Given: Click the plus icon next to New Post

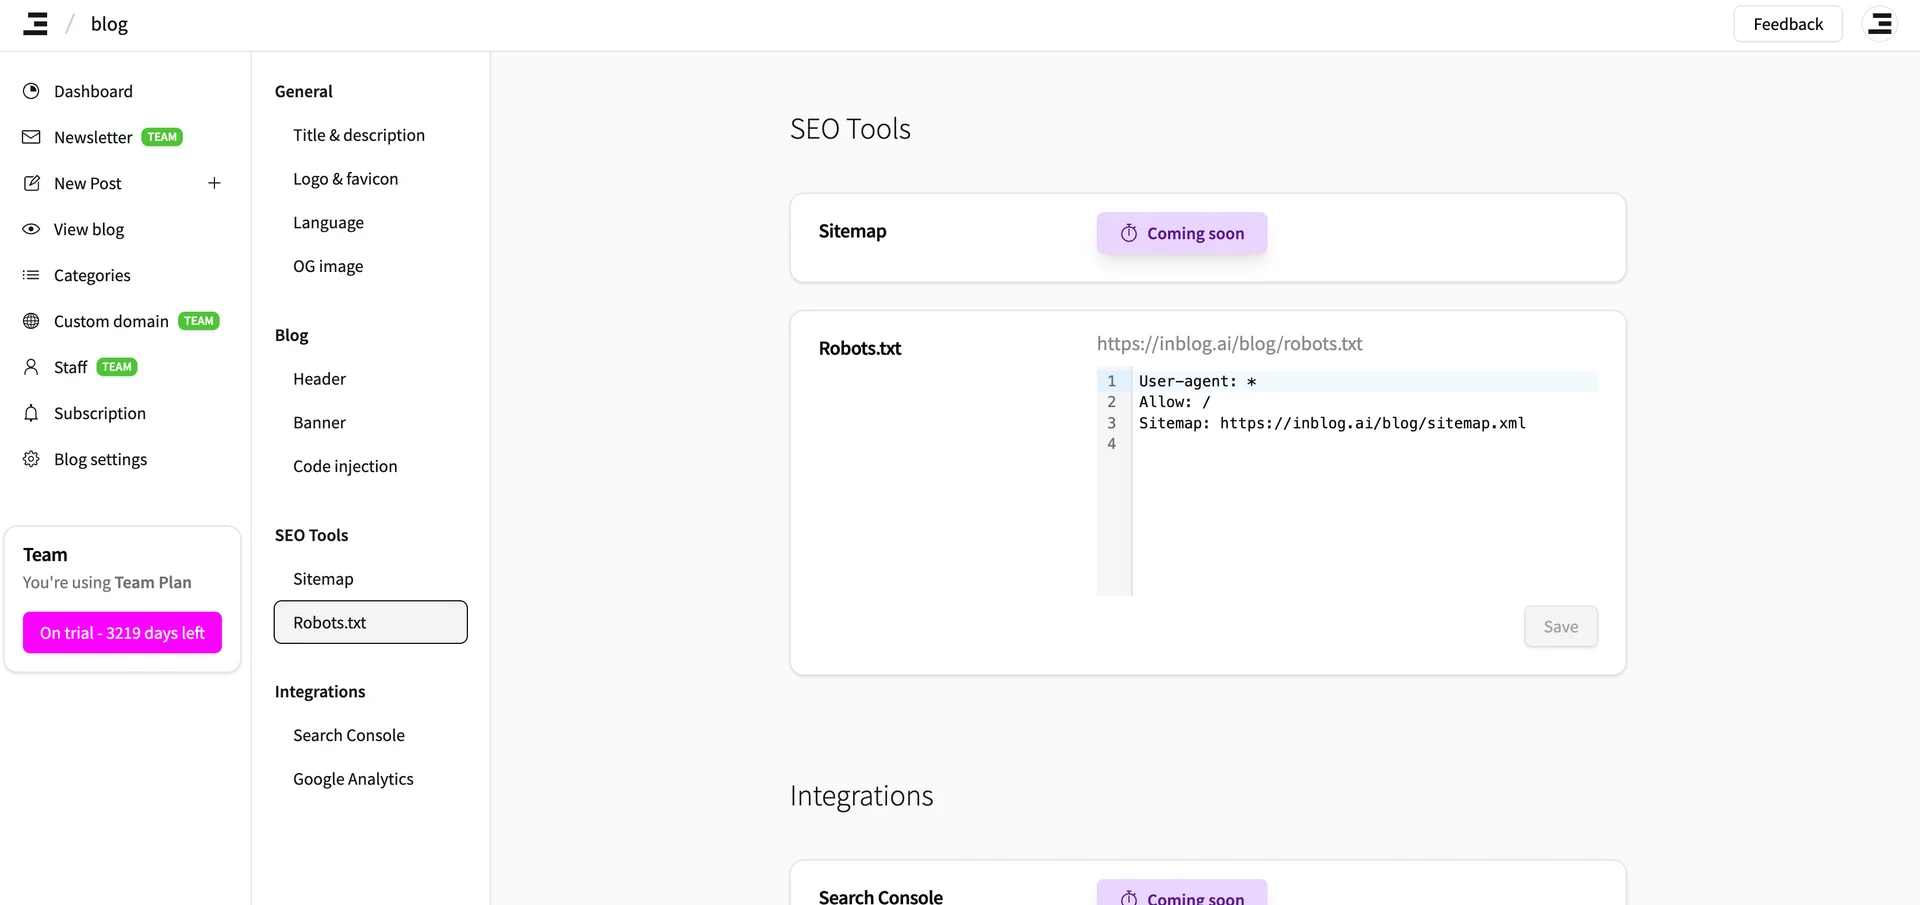Looking at the screenshot, I should click(x=215, y=183).
